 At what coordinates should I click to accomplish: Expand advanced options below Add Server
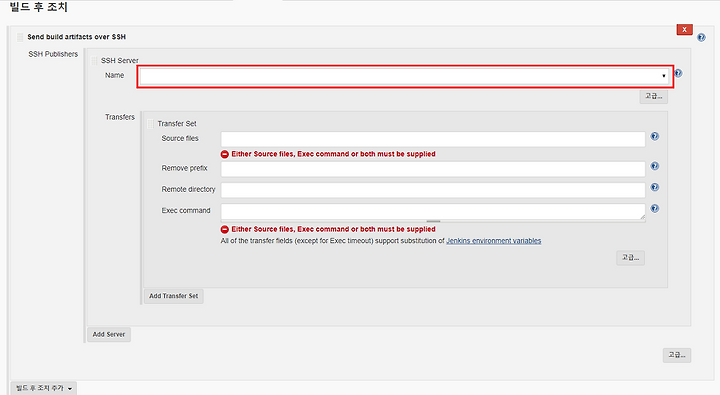[x=676, y=355]
